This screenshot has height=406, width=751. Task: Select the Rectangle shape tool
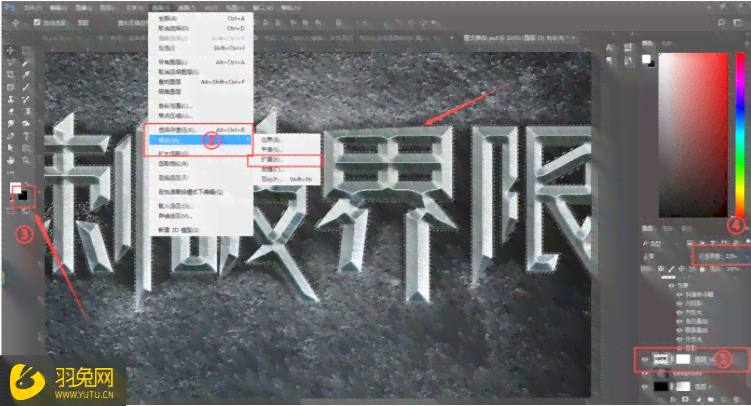(26, 148)
